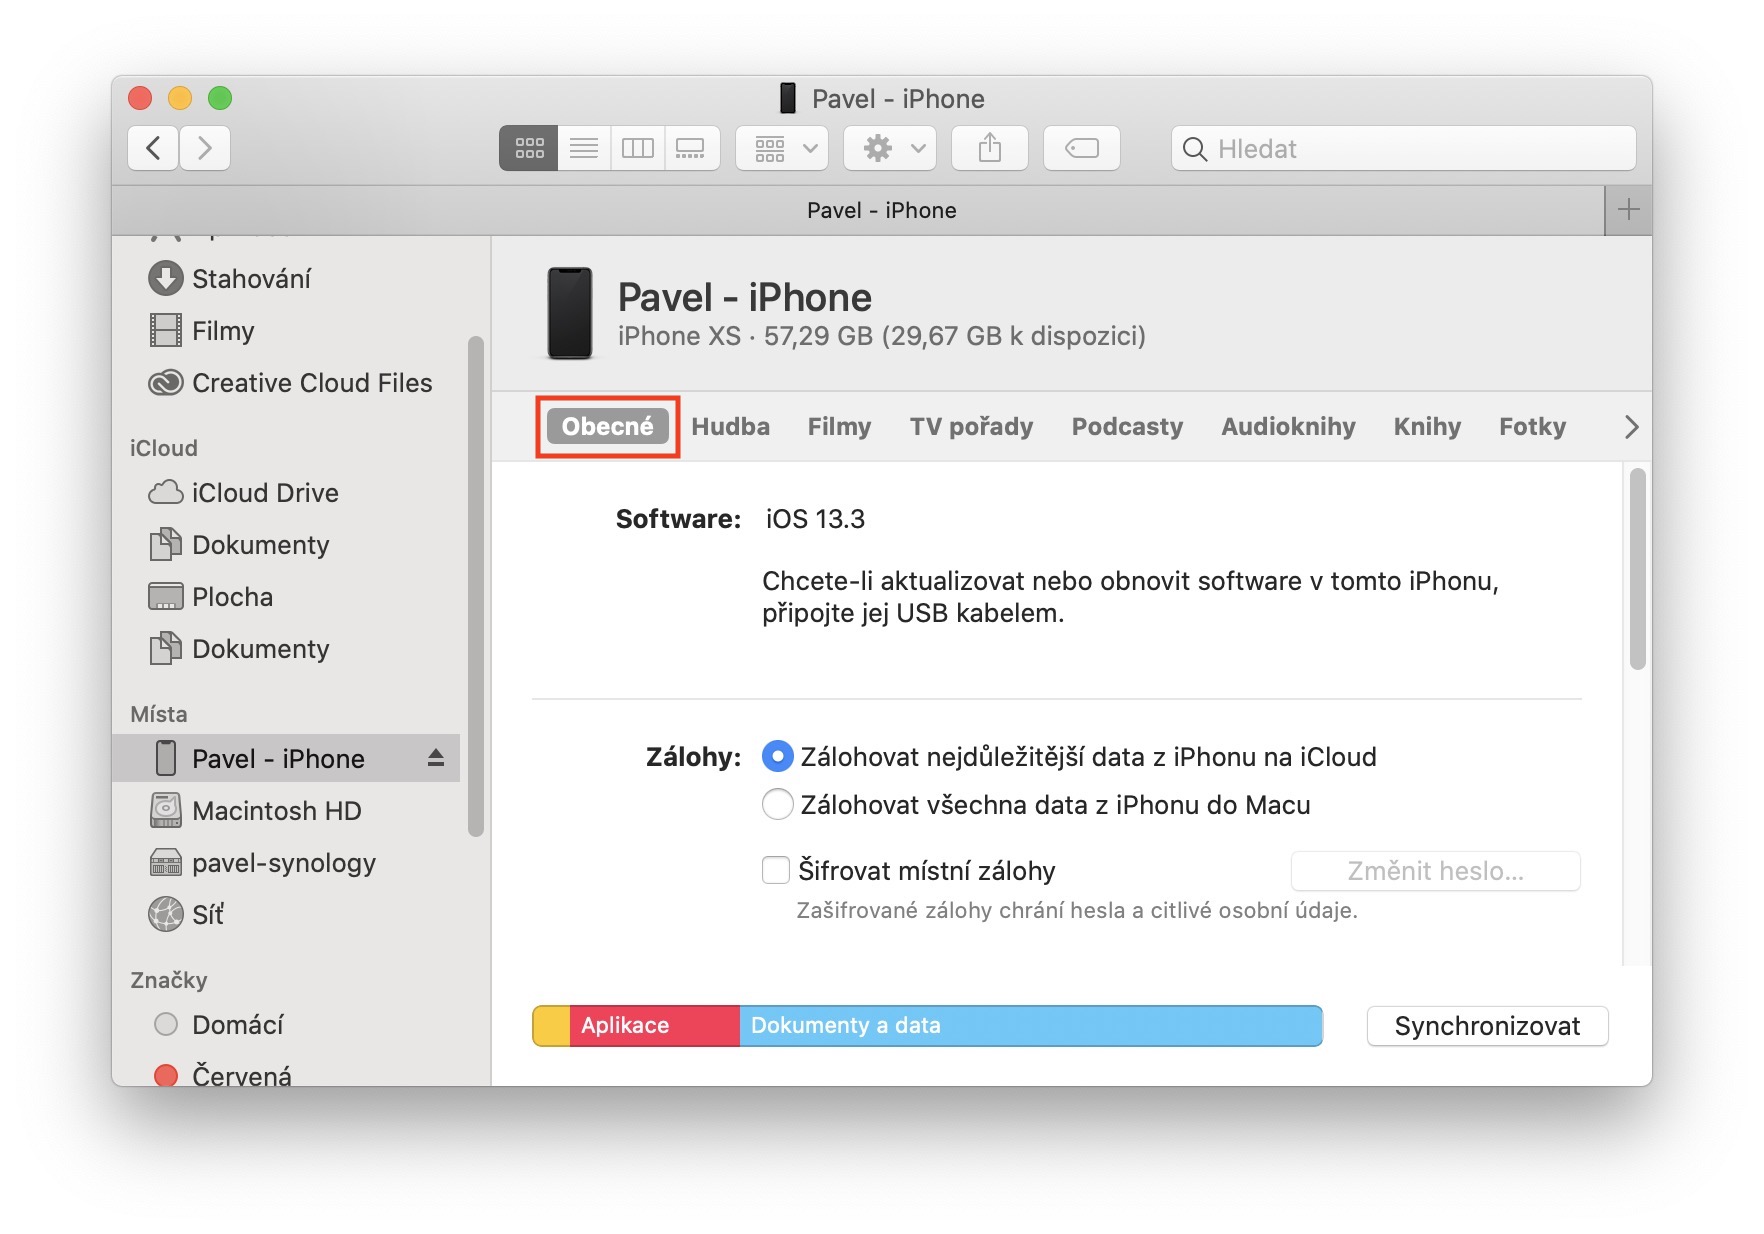Switch to the Hudba tab
The width and height of the screenshot is (1764, 1234).
click(x=730, y=427)
